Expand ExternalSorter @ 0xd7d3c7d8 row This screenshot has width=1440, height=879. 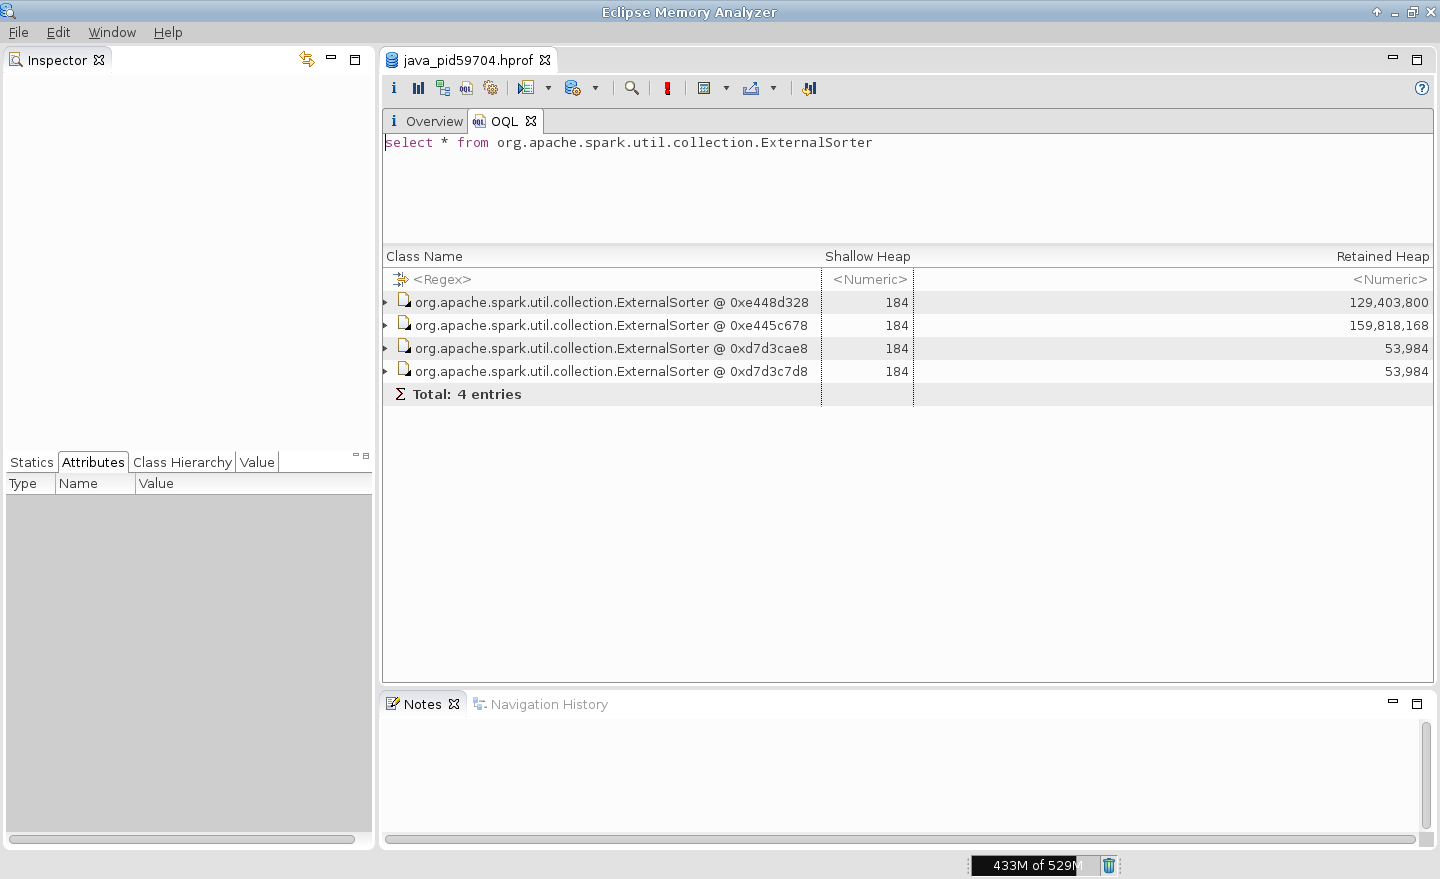click(386, 371)
